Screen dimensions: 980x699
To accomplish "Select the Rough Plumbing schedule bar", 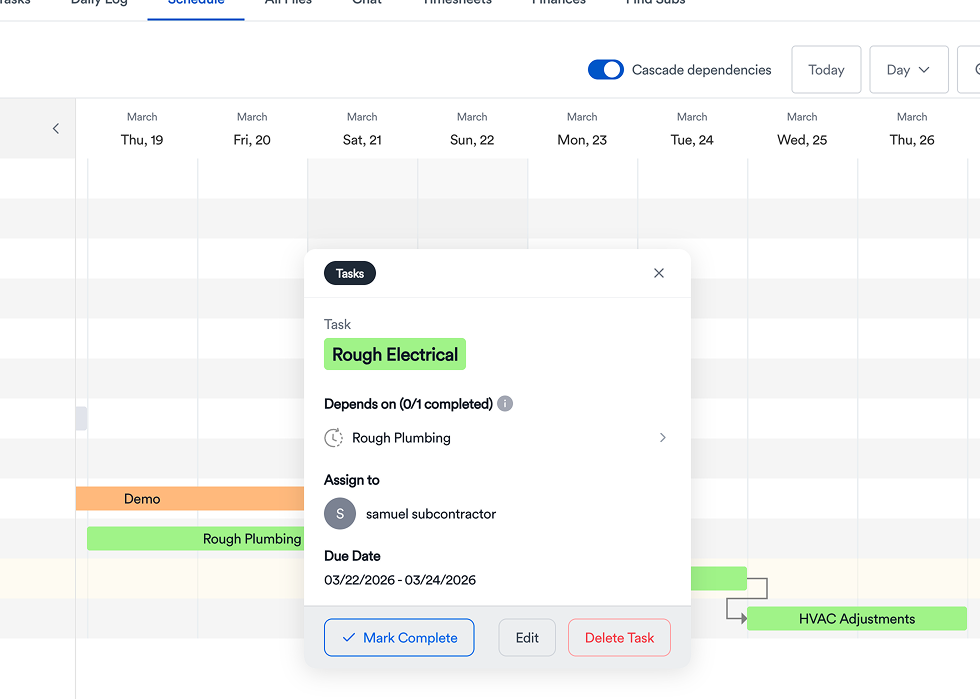I will [196, 538].
